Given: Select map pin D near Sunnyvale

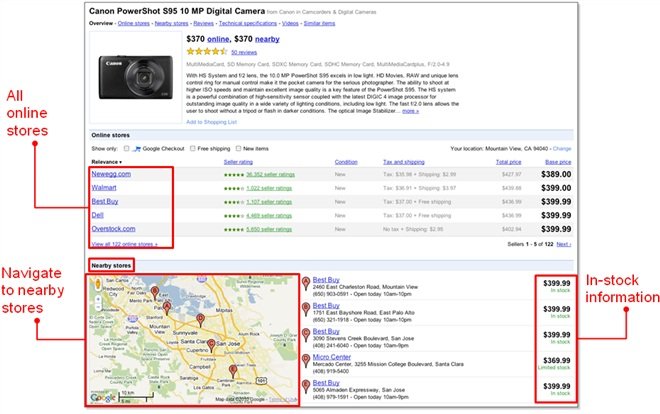Looking at the screenshot, I should point(201,320).
